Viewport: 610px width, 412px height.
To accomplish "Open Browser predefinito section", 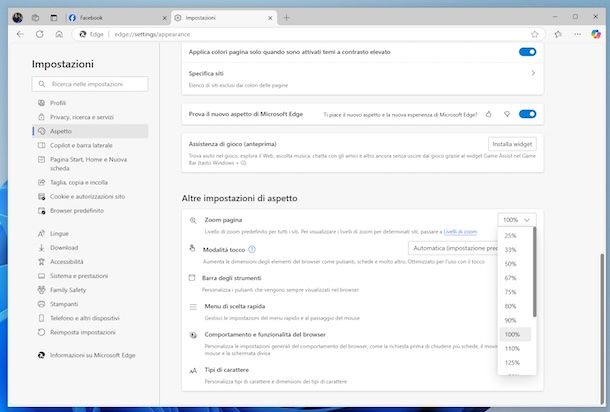I will click(90, 210).
